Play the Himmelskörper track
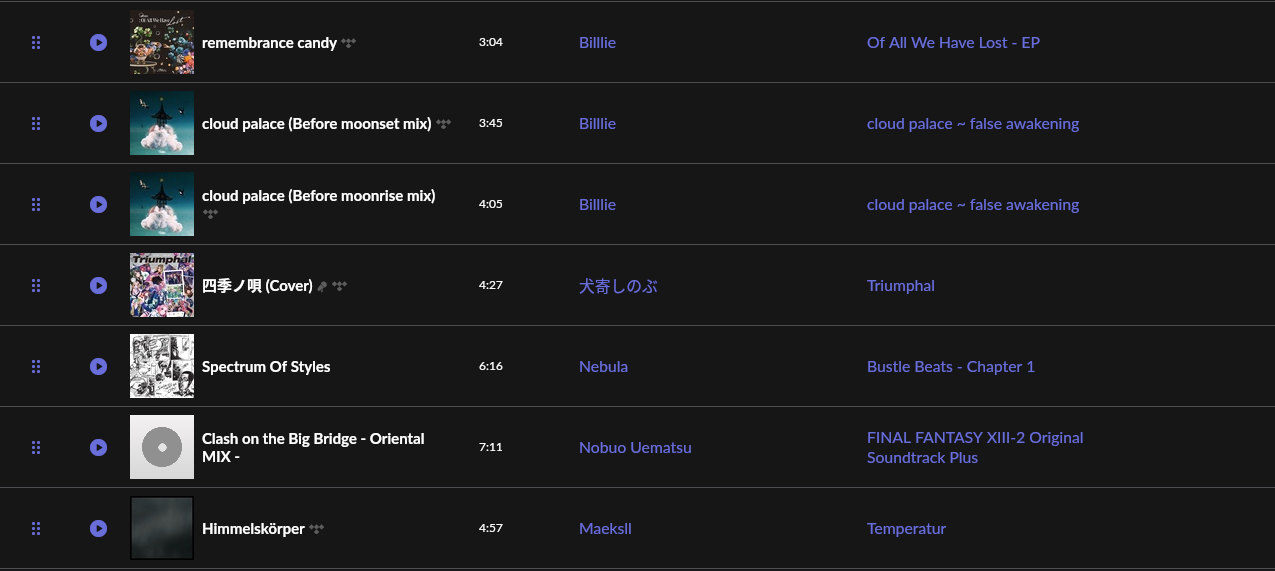Image resolution: width=1275 pixels, height=571 pixels. (x=98, y=528)
